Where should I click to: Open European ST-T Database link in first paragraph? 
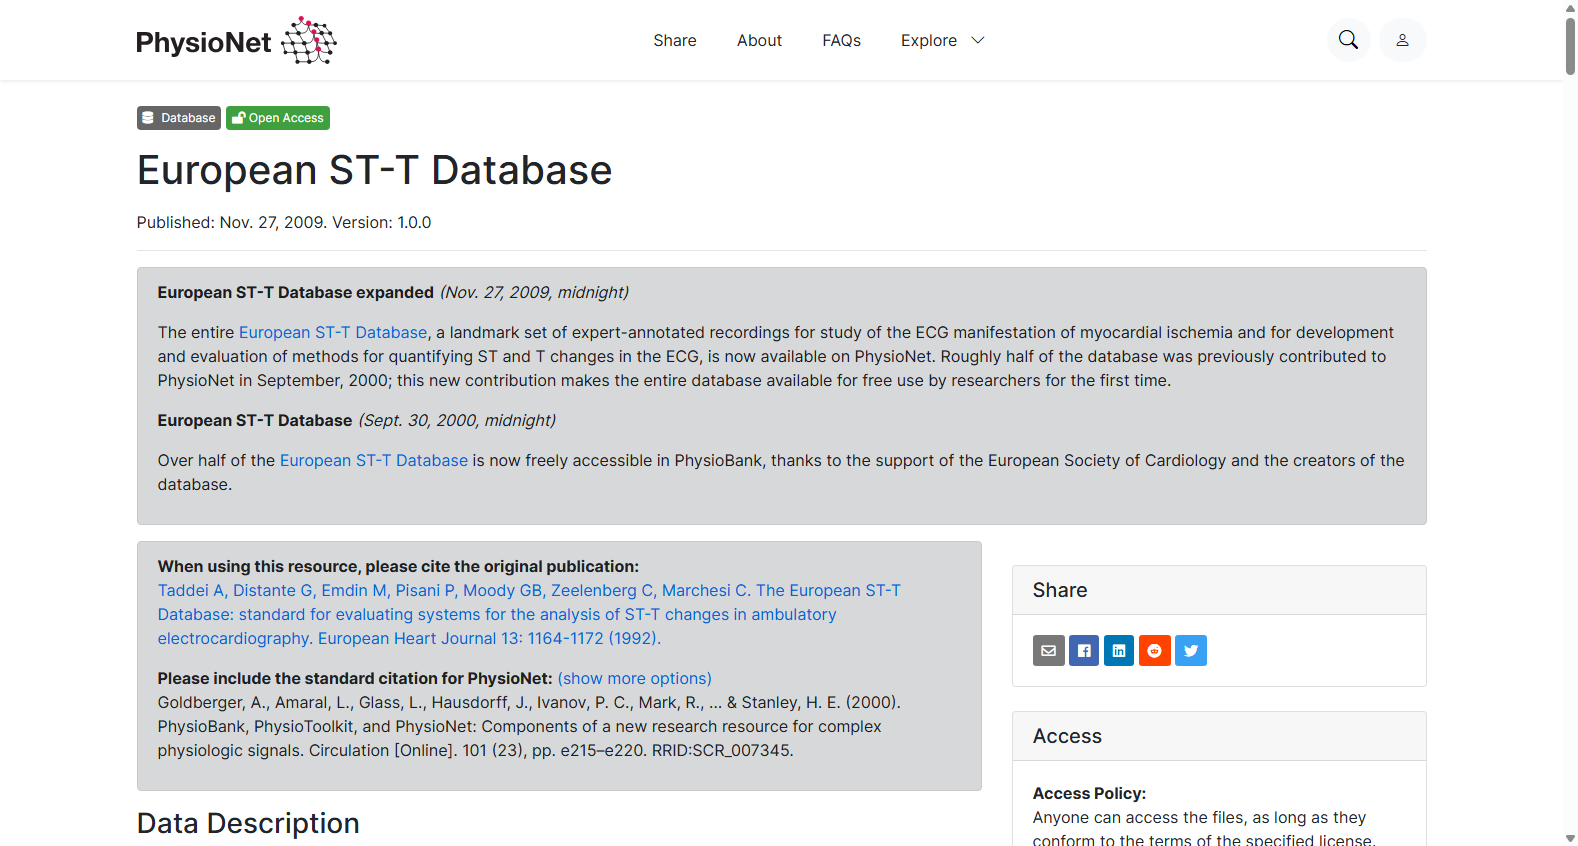tap(333, 332)
